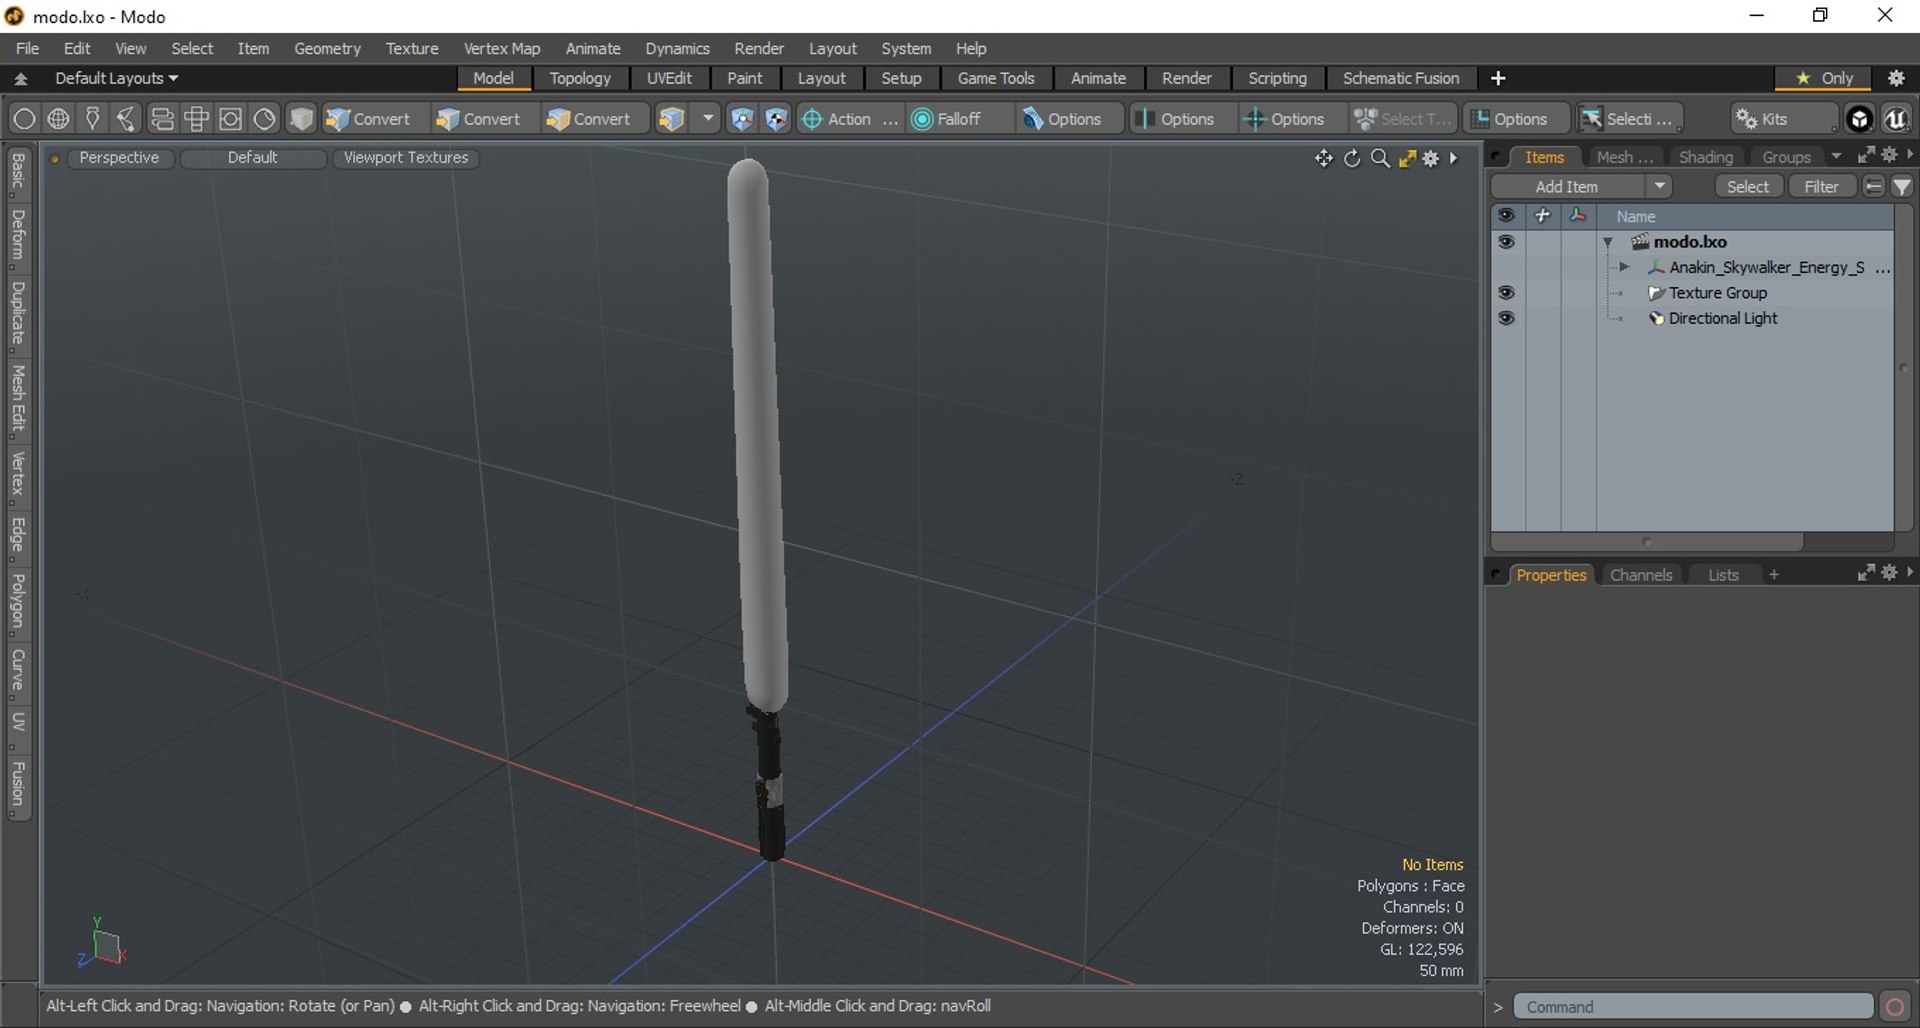Viewport: 1920px width, 1028px height.
Task: Click the Filter button in Items panel
Action: click(1821, 187)
